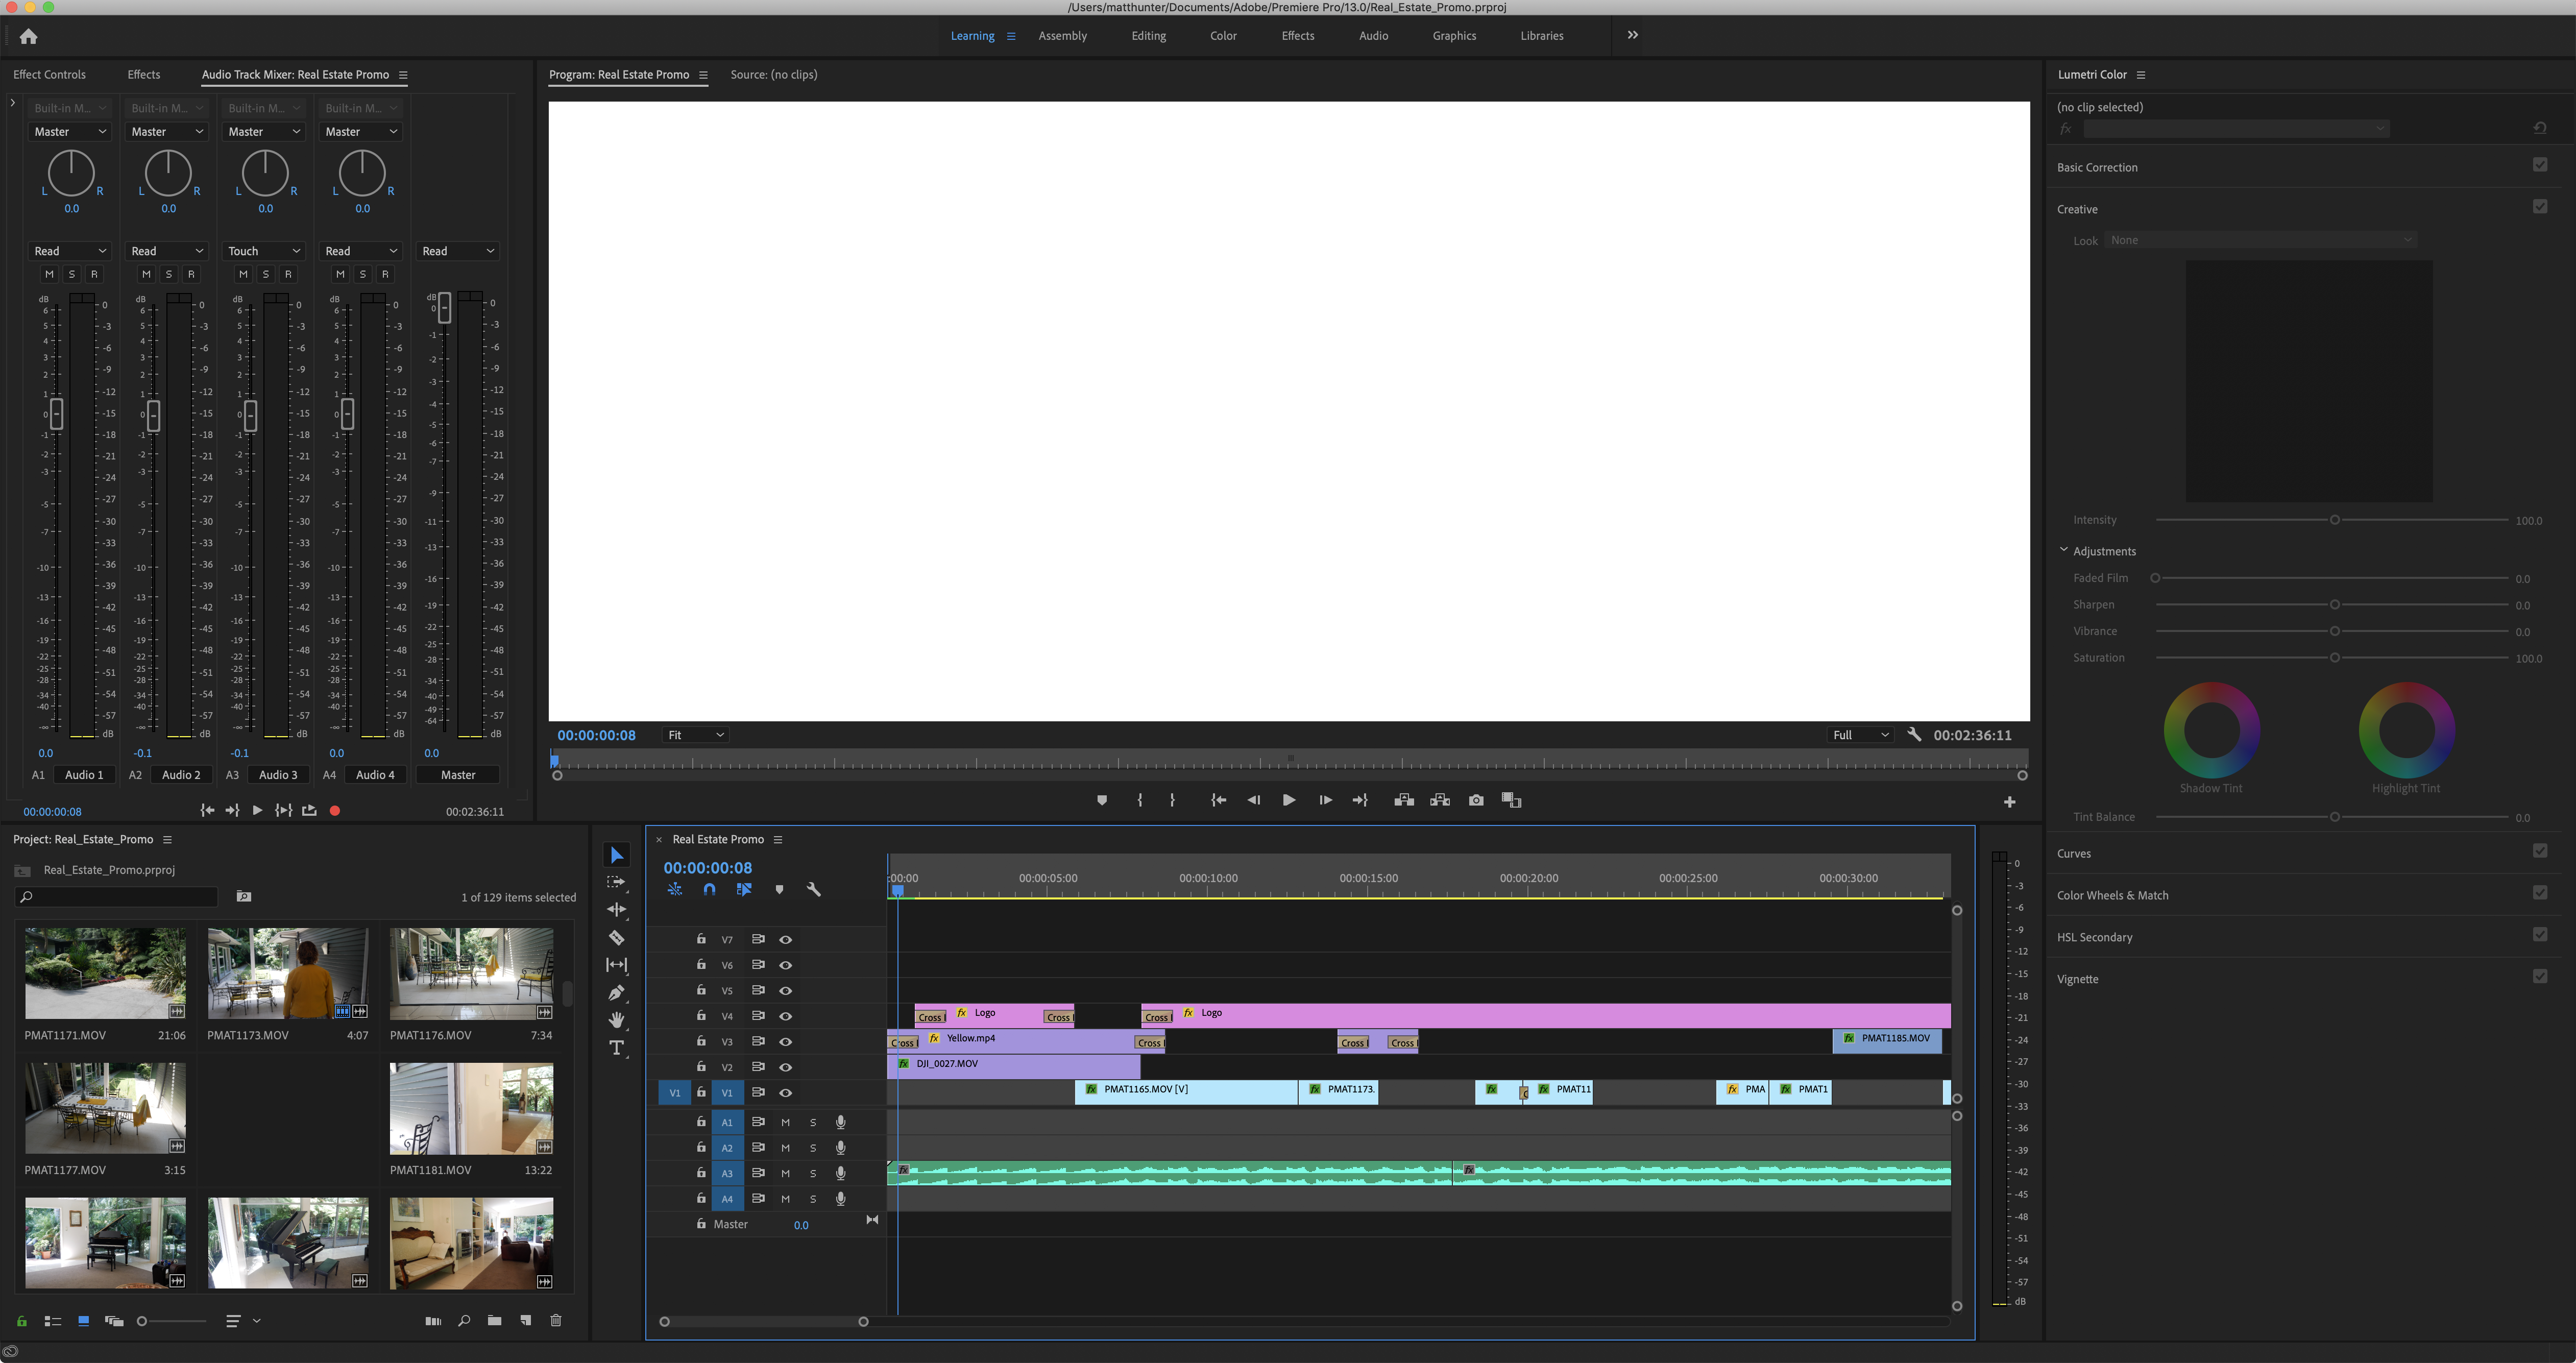The width and height of the screenshot is (2576, 1363).
Task: Collapse the Adjustments section
Action: pyautogui.click(x=2063, y=550)
